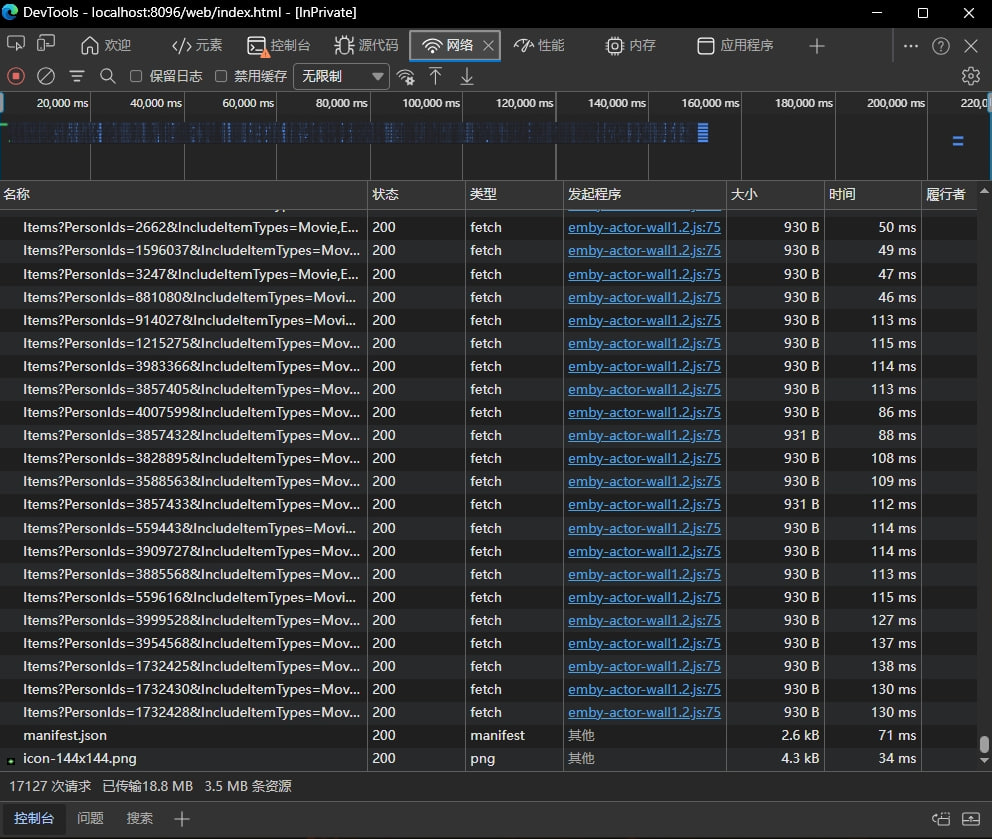Open the 性能 tab
The image size is (992, 839).
coord(538,46)
